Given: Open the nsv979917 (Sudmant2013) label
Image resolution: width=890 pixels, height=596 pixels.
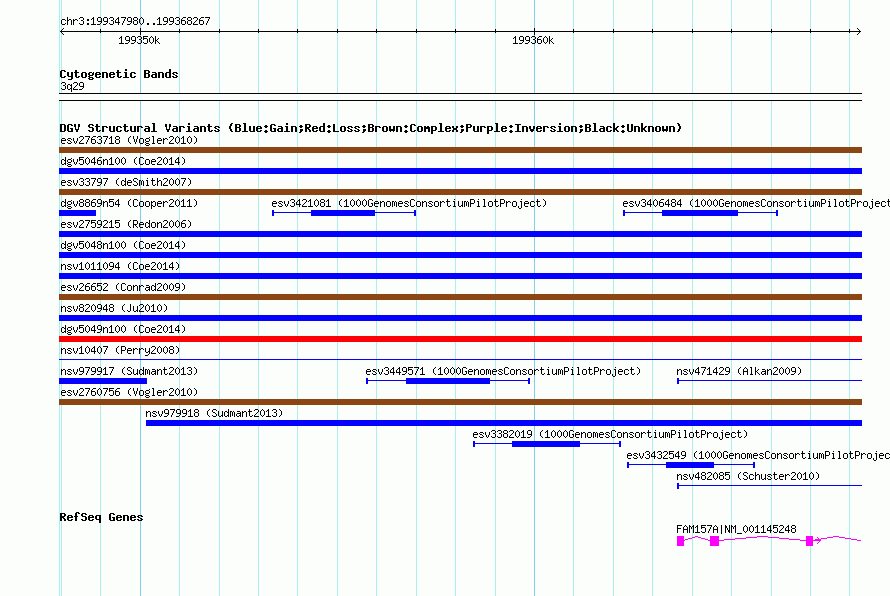Looking at the screenshot, I should click(129, 371).
